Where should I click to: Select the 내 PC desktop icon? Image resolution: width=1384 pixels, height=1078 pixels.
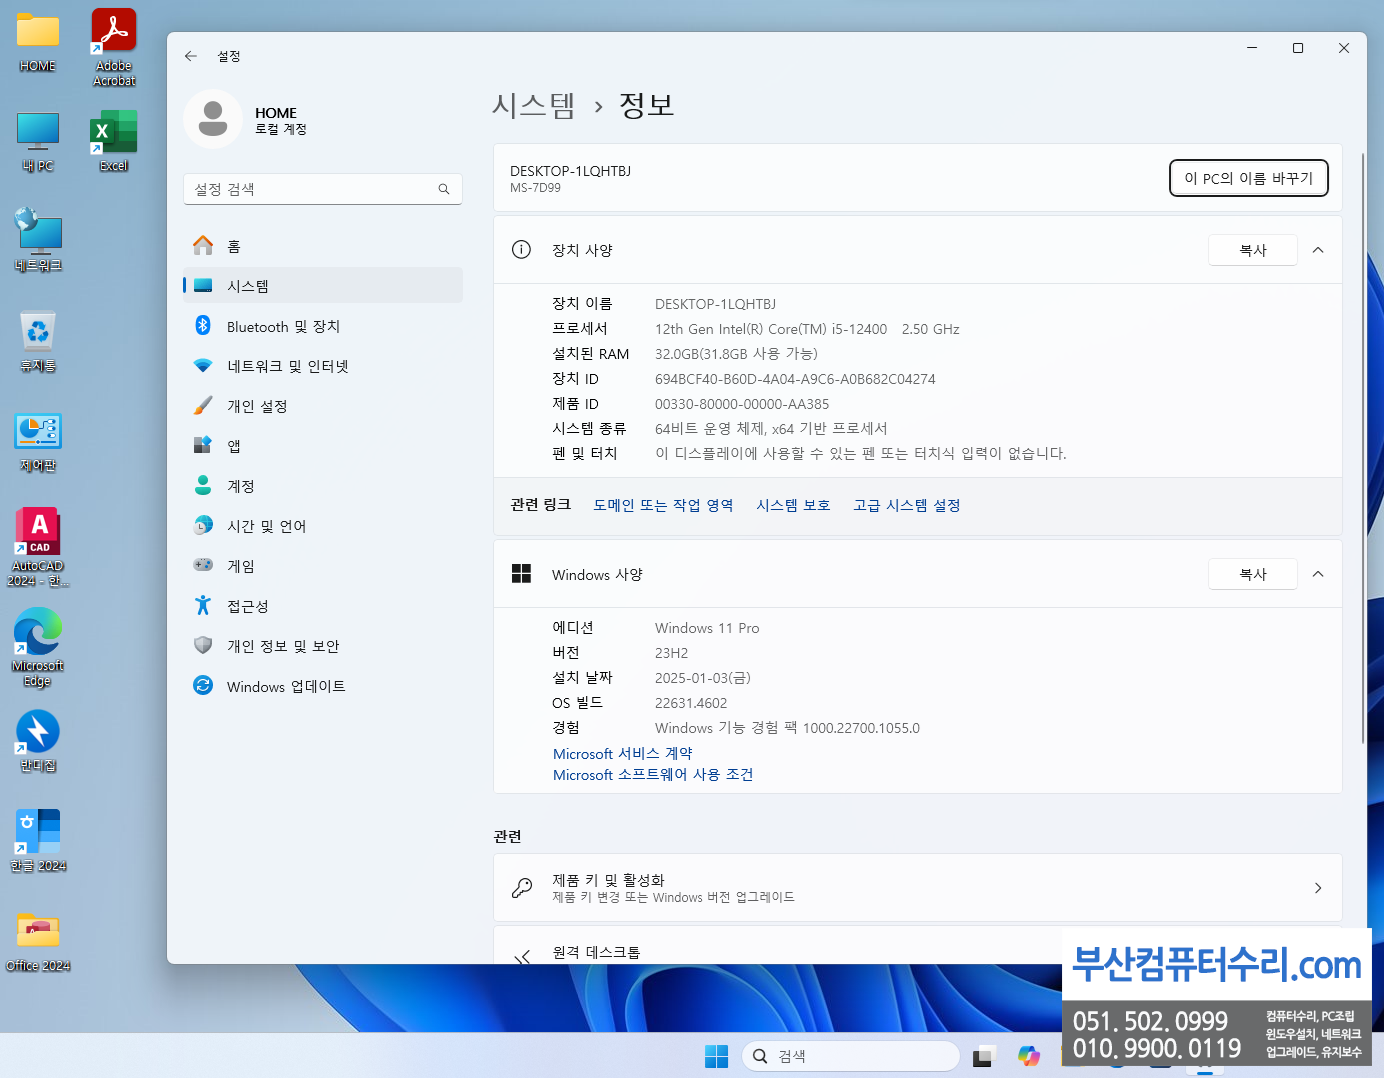pos(38,142)
